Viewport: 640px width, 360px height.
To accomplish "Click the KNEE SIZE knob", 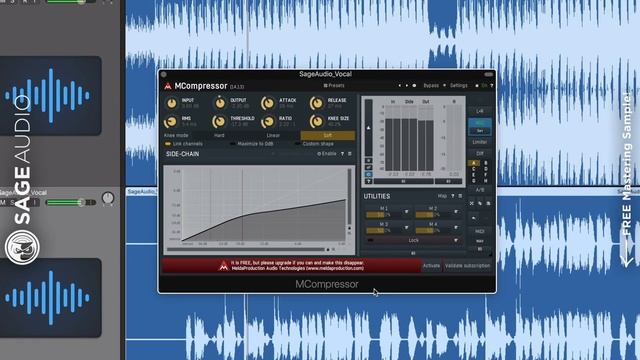I will pyautogui.click(x=316, y=121).
